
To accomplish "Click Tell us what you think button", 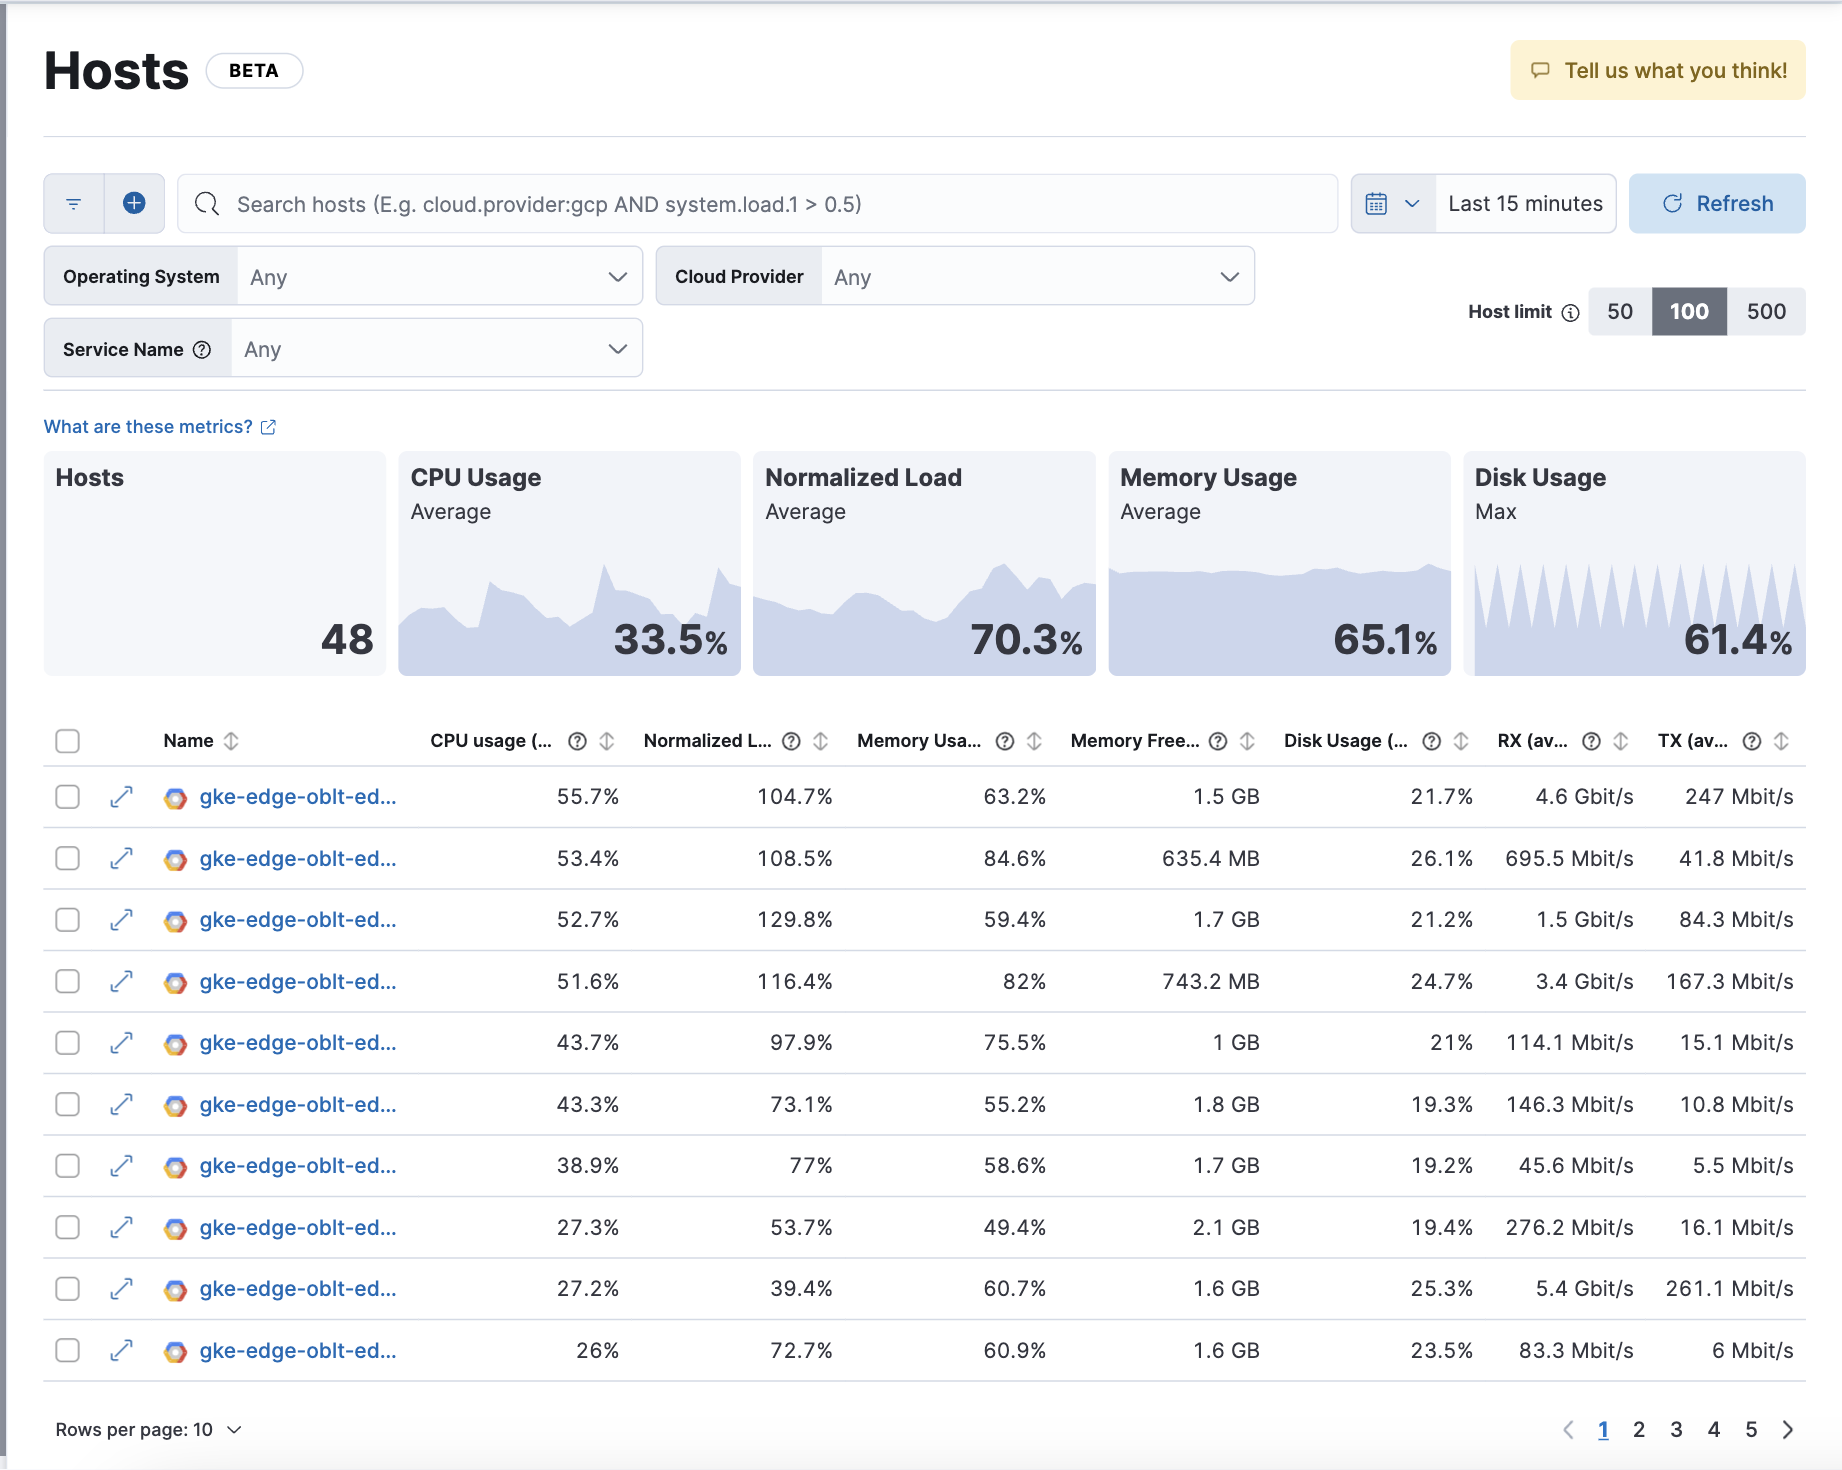I will [1658, 70].
